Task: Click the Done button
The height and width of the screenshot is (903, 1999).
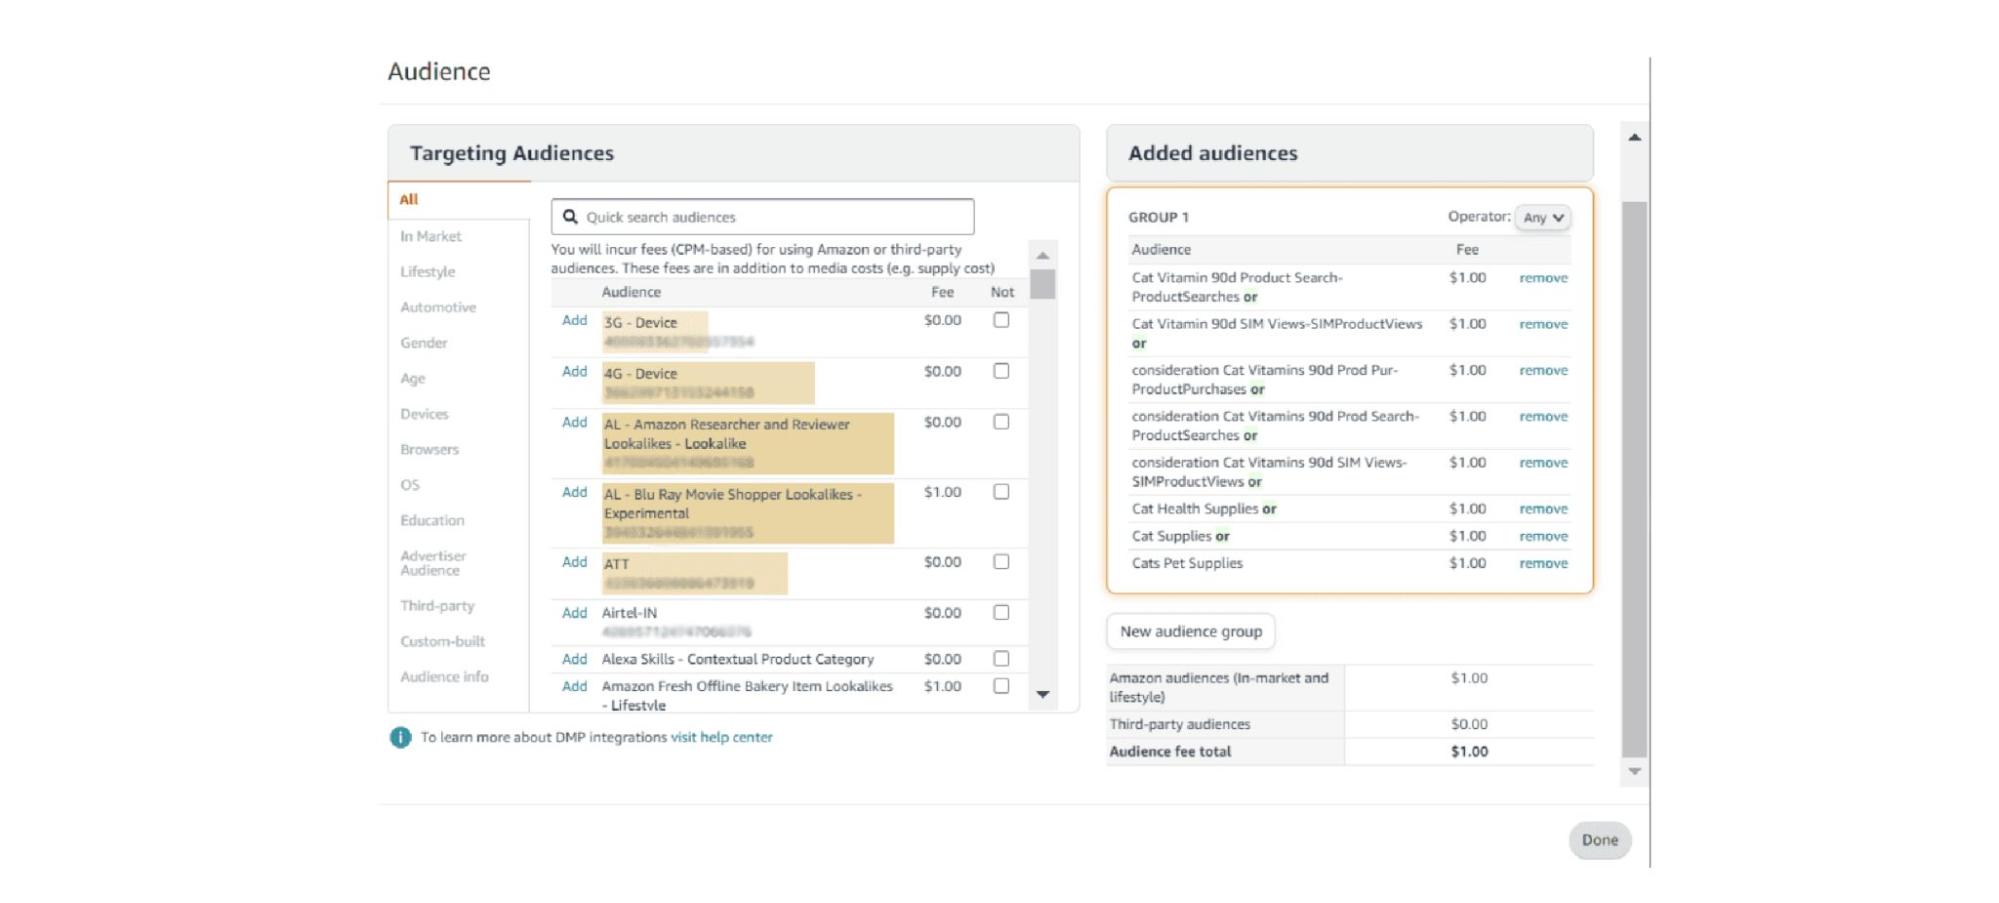Action: point(1599,841)
